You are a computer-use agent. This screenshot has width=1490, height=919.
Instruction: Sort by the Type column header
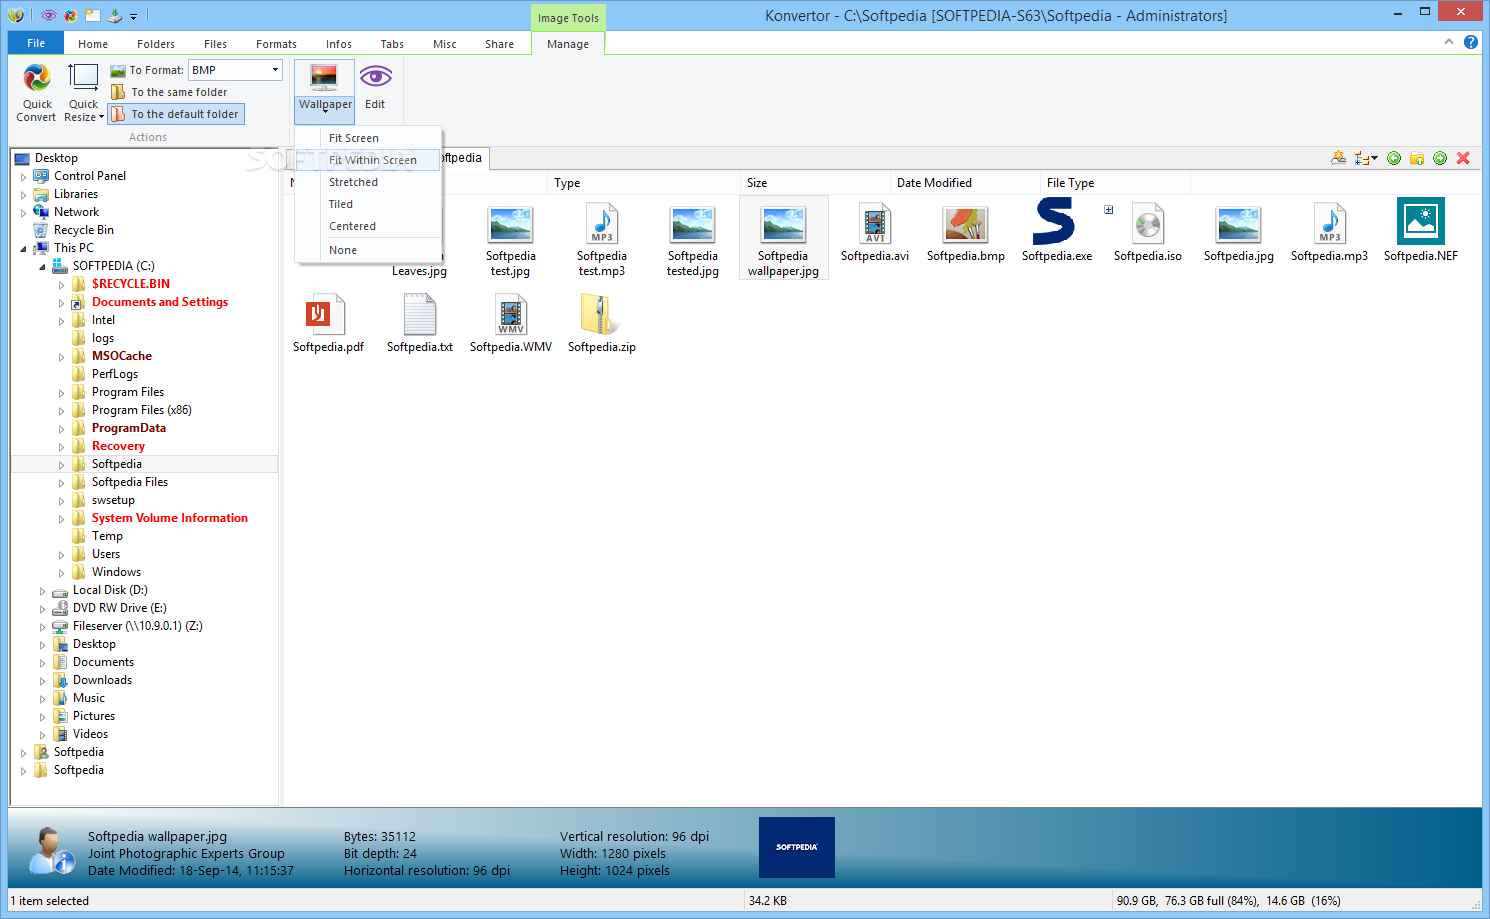point(644,183)
